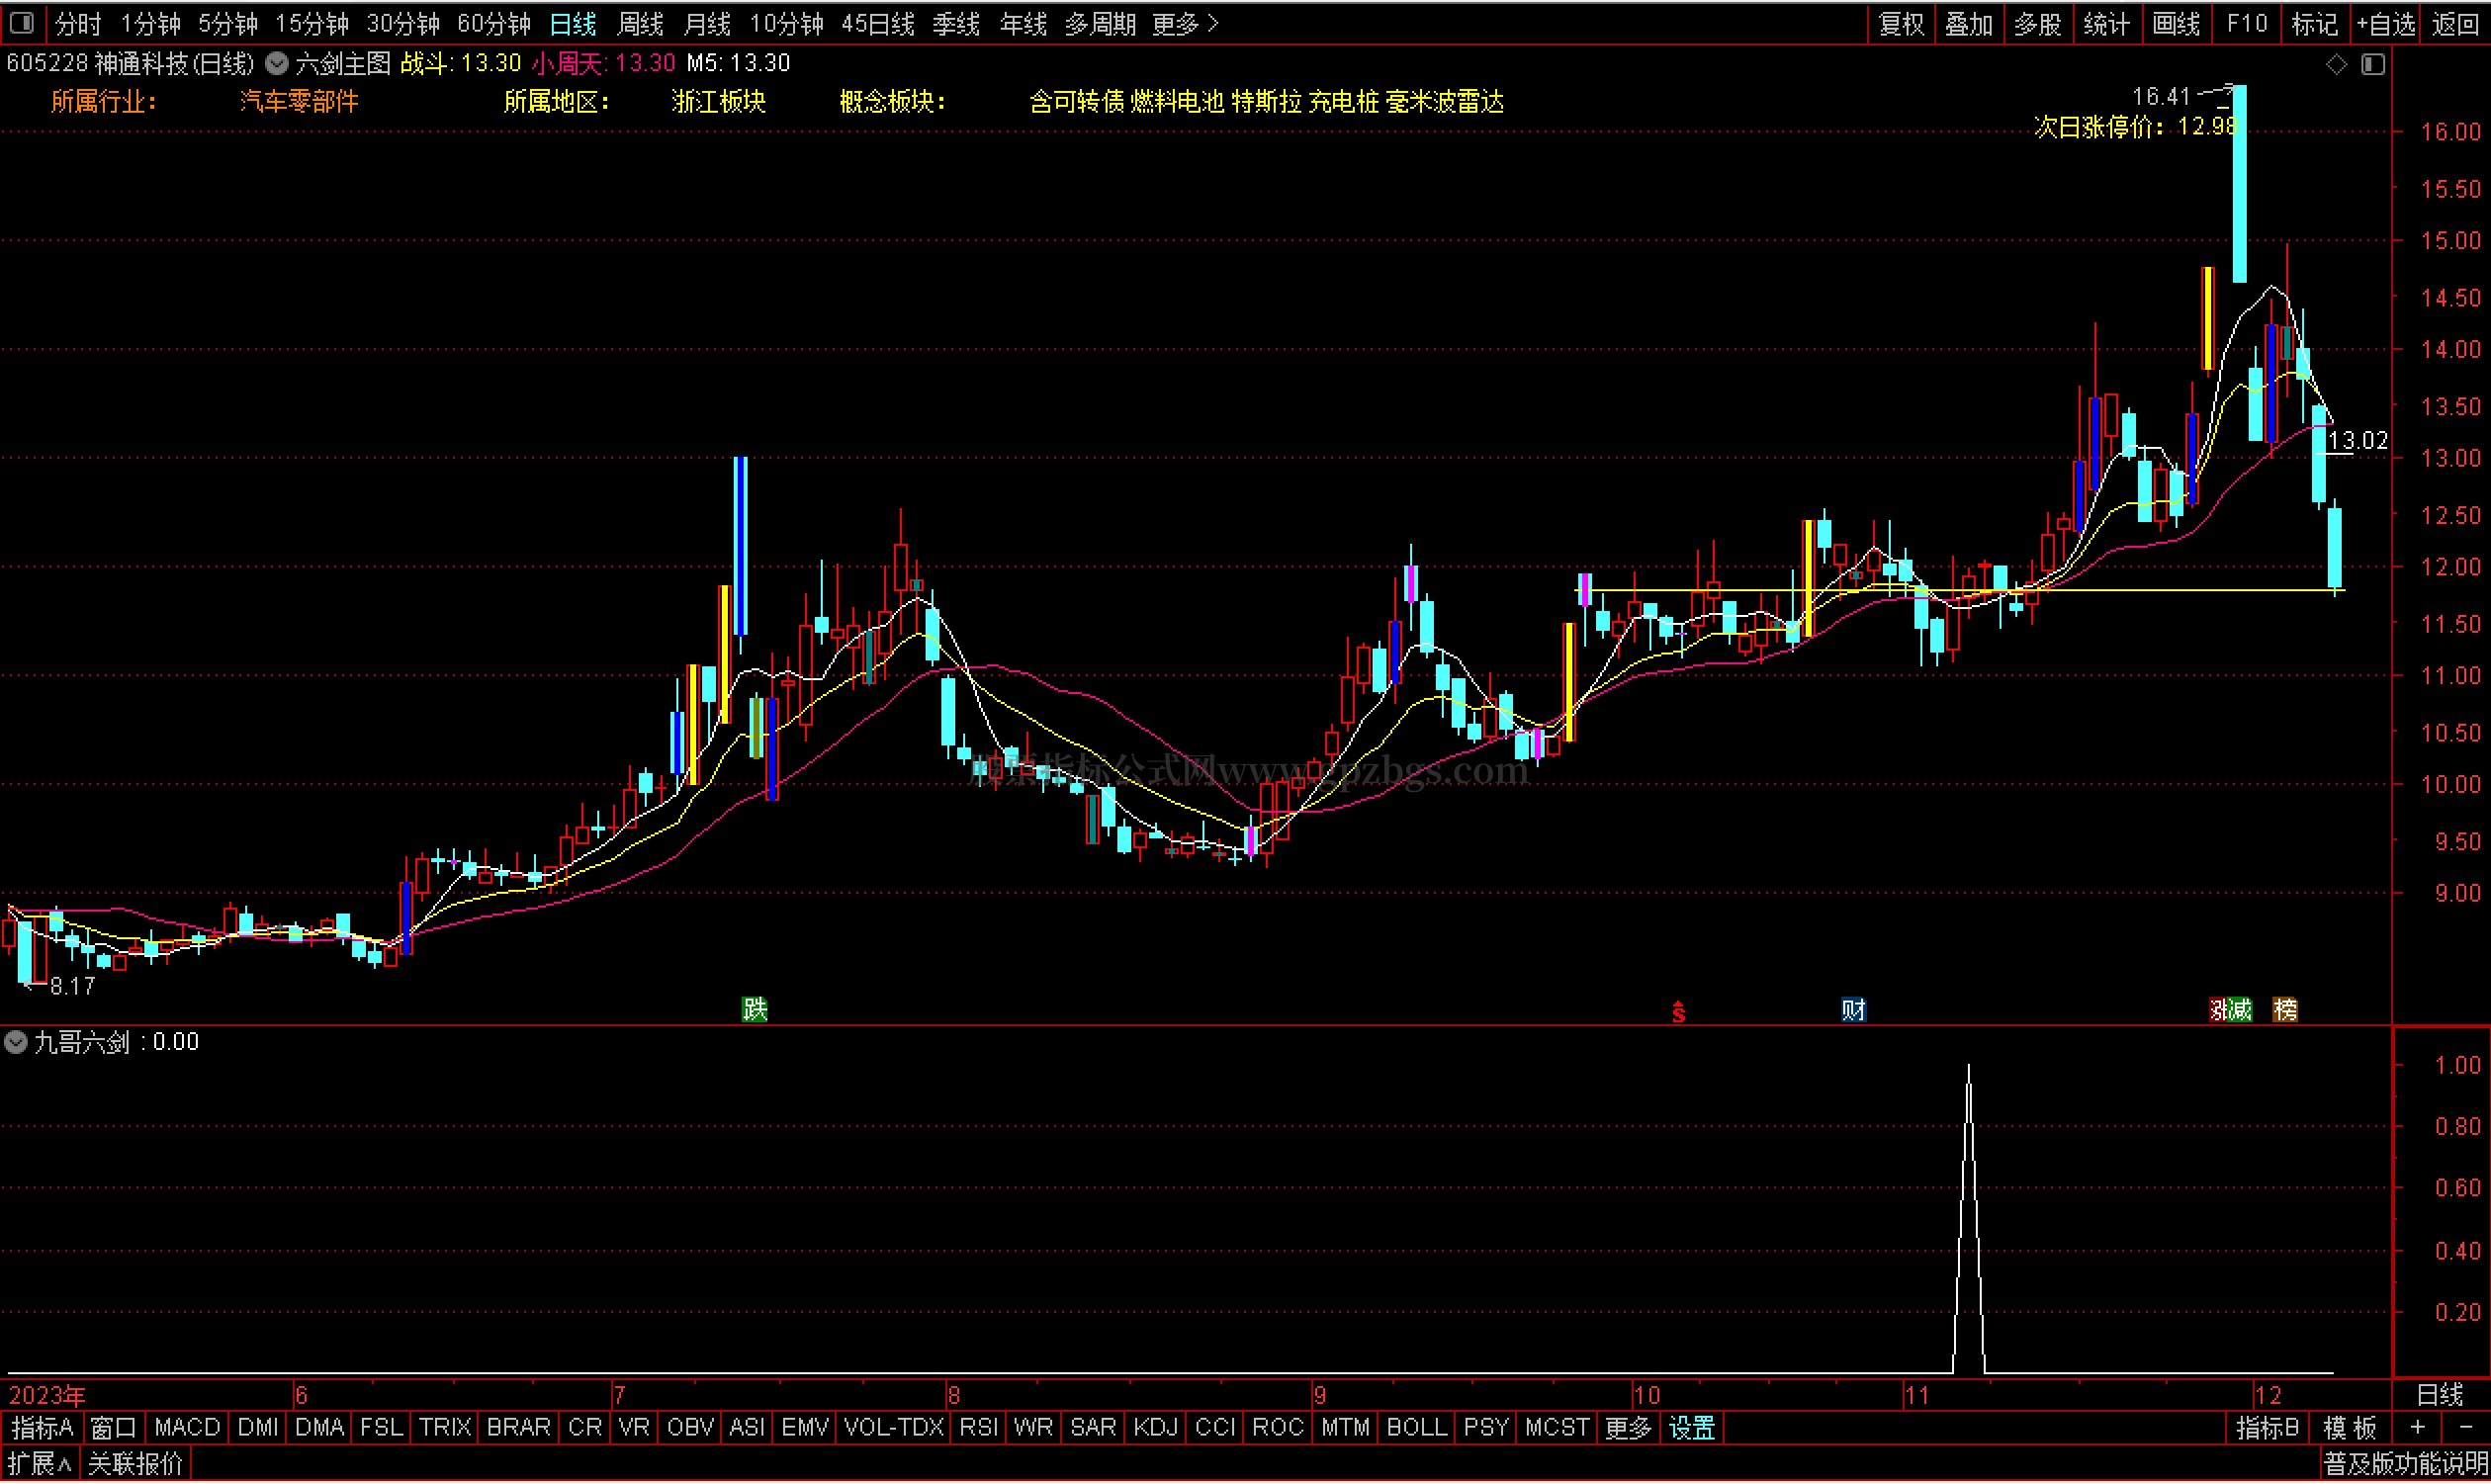The width and height of the screenshot is (2491, 1484).
Task: Toggle the top-left panel layout icon
Action: pyautogui.click(x=22, y=22)
